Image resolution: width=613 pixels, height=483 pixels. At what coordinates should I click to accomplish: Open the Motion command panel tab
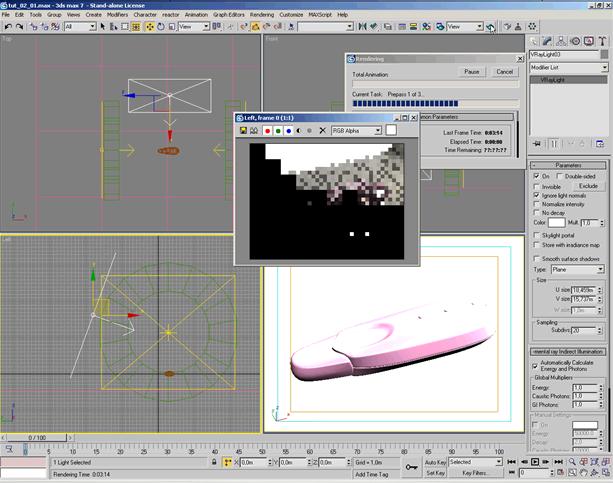[575, 41]
